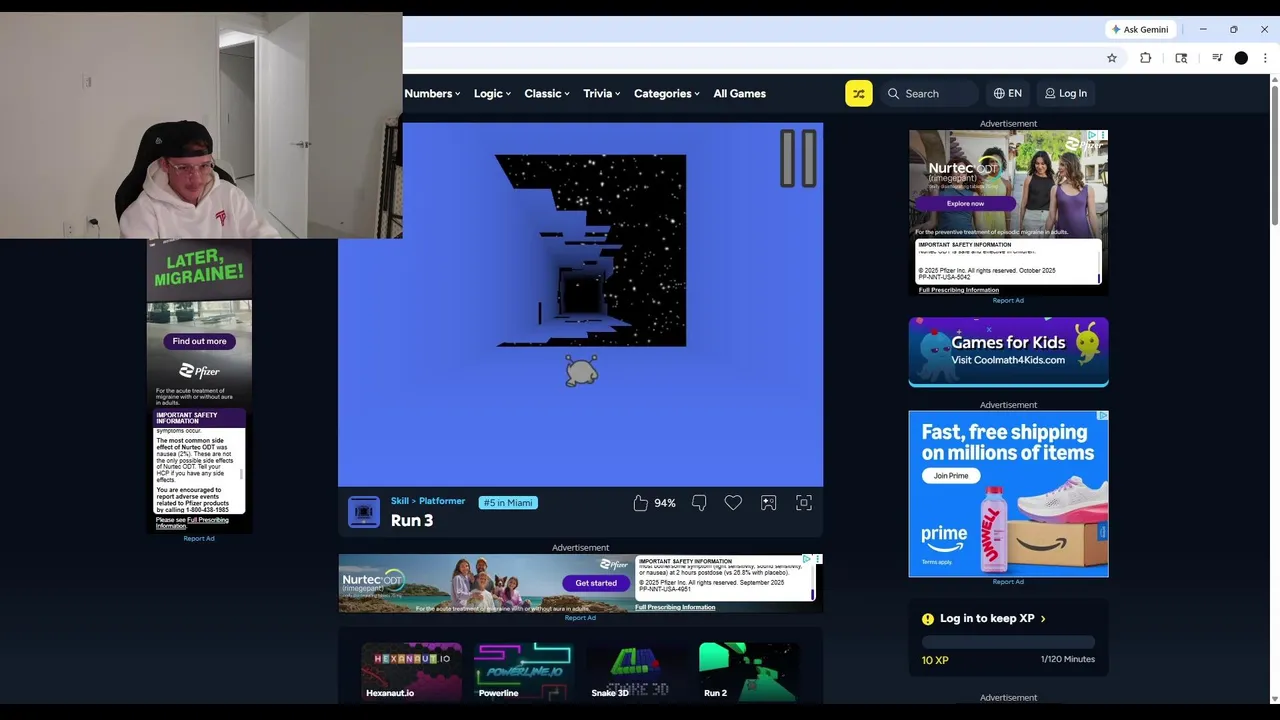Expand the Numbers menu

coord(432,93)
